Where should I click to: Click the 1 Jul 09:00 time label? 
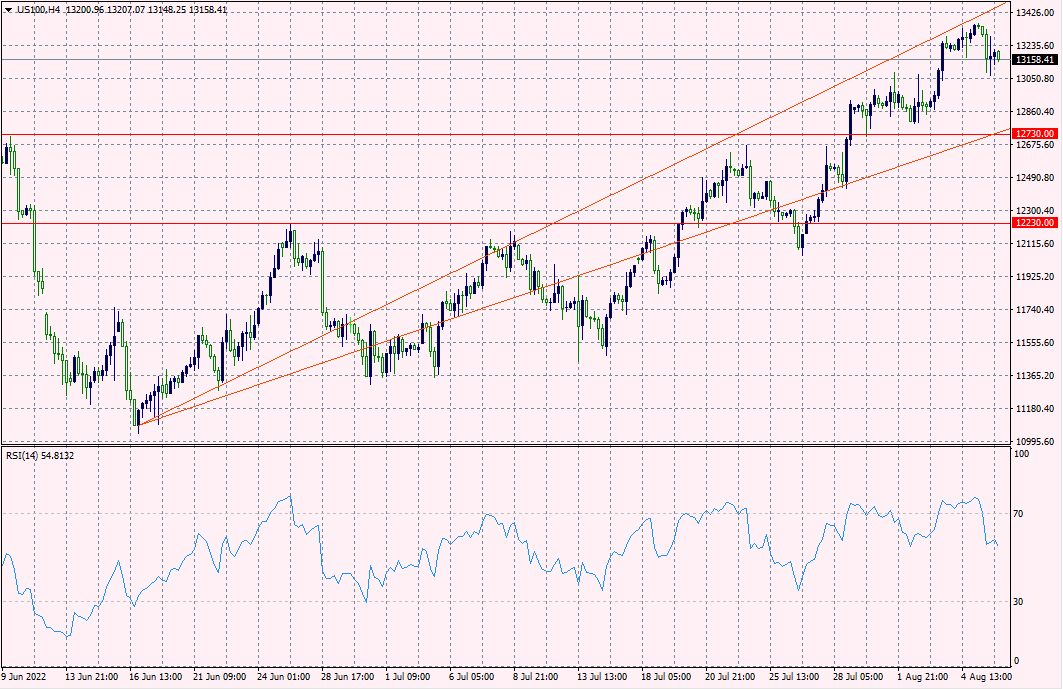click(407, 677)
